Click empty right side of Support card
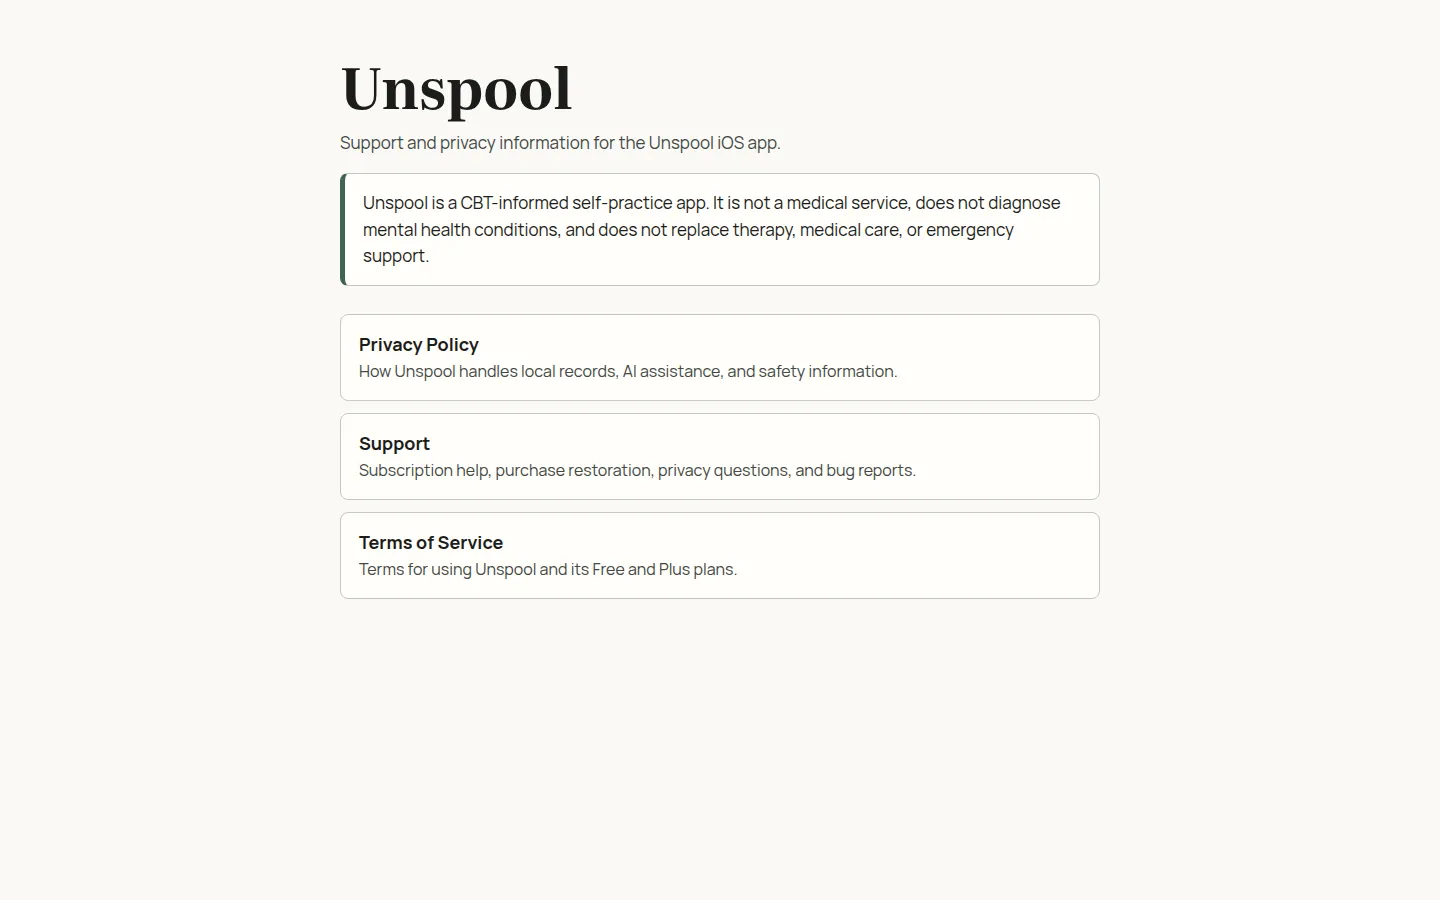This screenshot has width=1440, height=900. click(1010, 456)
